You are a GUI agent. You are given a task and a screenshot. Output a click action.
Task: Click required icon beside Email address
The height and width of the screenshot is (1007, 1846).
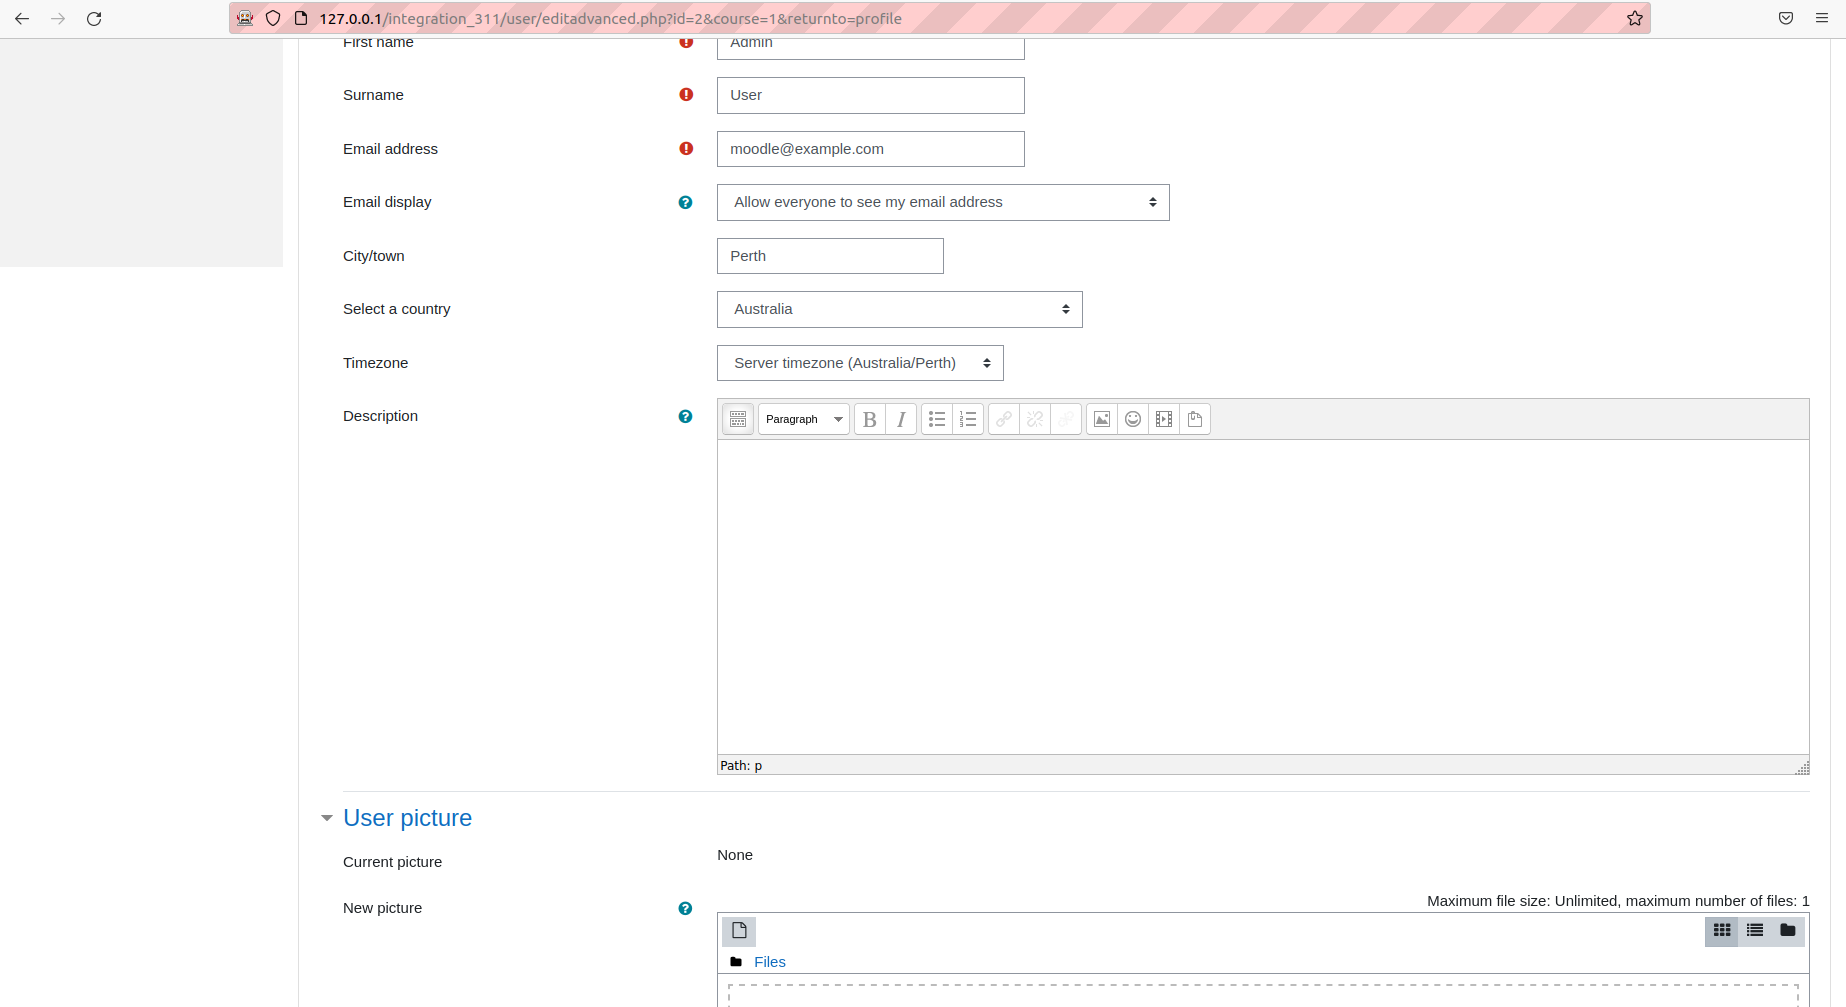coord(686,148)
